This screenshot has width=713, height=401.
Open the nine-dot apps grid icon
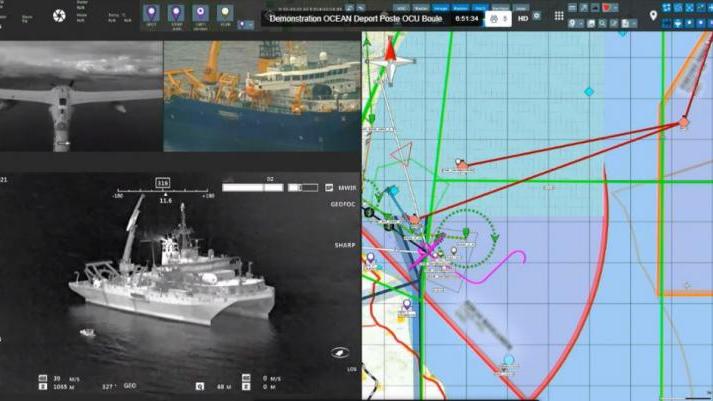click(x=559, y=16)
